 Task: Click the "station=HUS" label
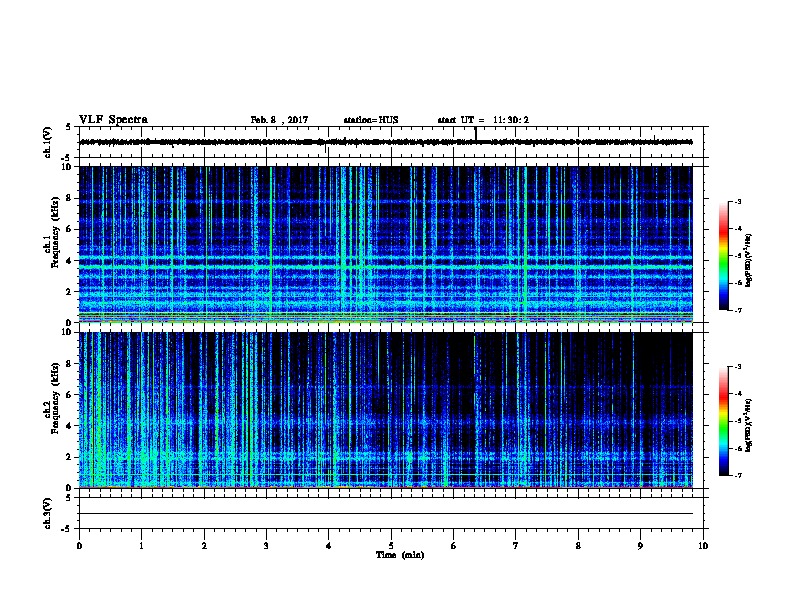pos(371,120)
